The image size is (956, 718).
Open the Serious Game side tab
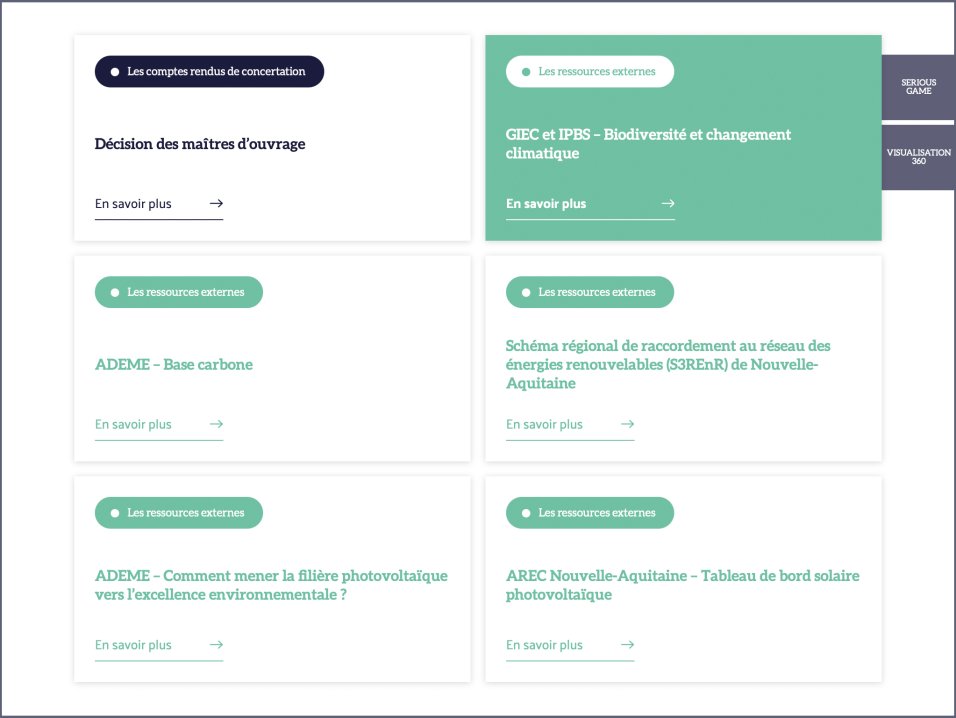[918, 87]
